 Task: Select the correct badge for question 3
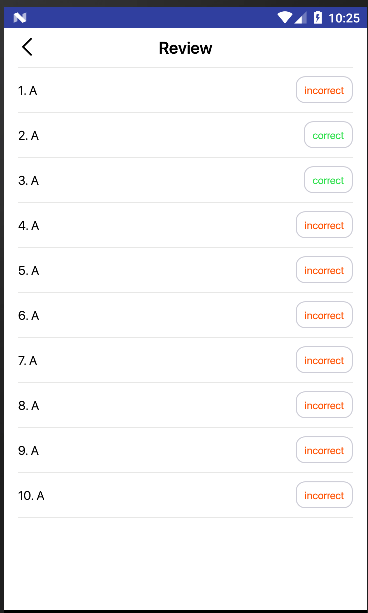tap(329, 180)
